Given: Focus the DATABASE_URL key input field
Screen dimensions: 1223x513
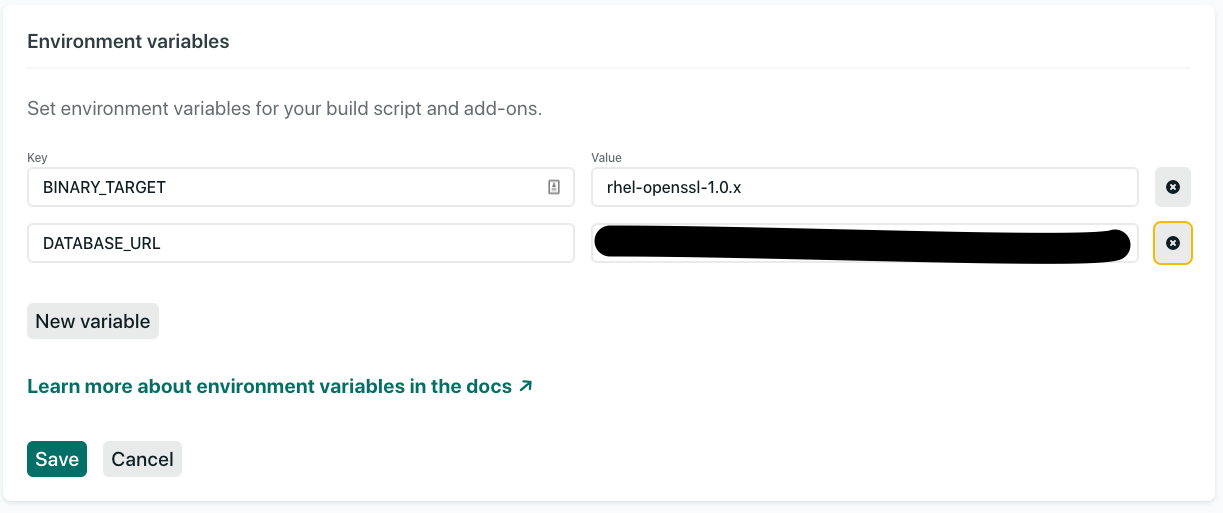Looking at the screenshot, I should (x=300, y=243).
